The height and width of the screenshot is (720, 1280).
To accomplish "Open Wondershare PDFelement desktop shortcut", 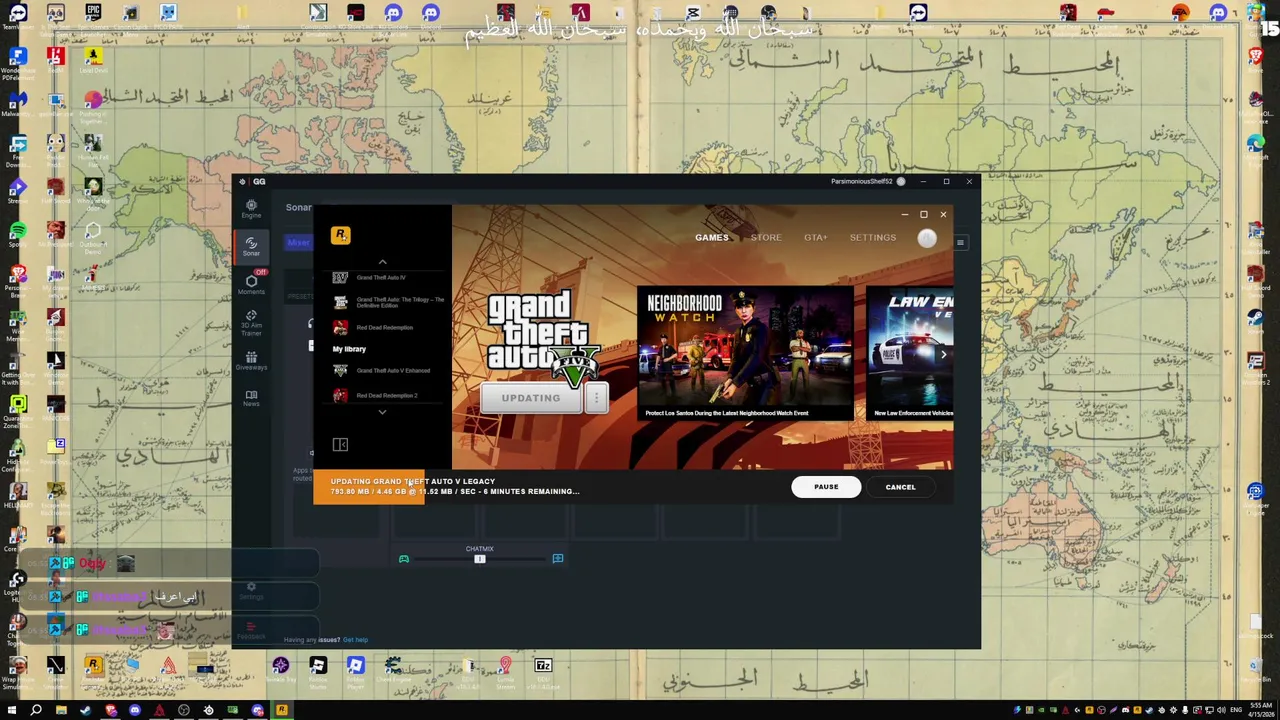I will click(18, 62).
